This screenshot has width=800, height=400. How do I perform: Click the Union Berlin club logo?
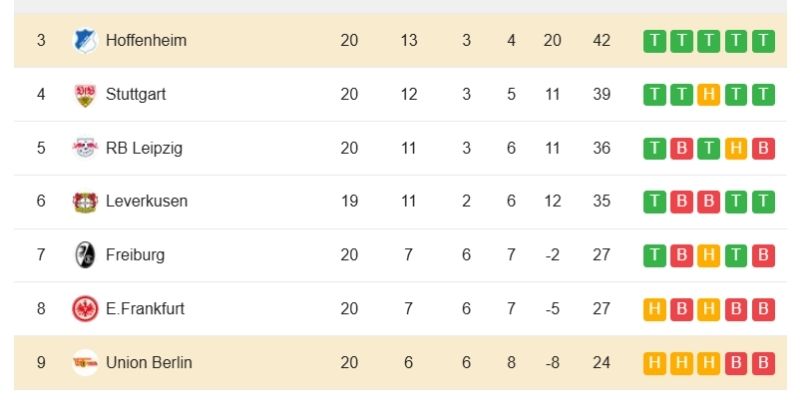[x=85, y=363]
